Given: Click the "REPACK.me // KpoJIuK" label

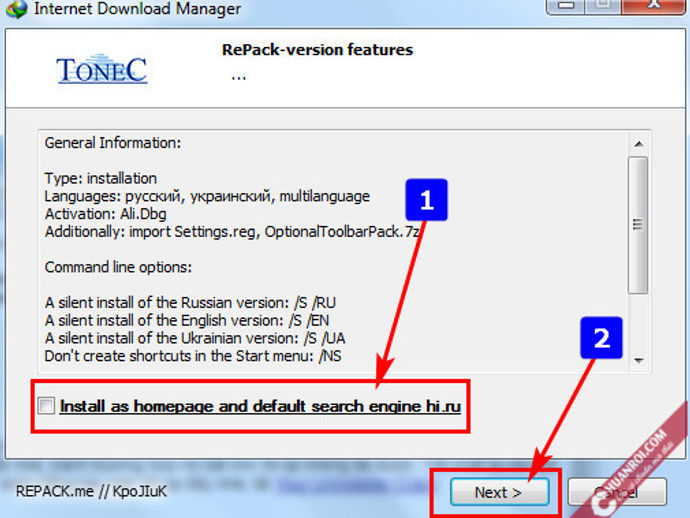Looking at the screenshot, I should point(92,491).
